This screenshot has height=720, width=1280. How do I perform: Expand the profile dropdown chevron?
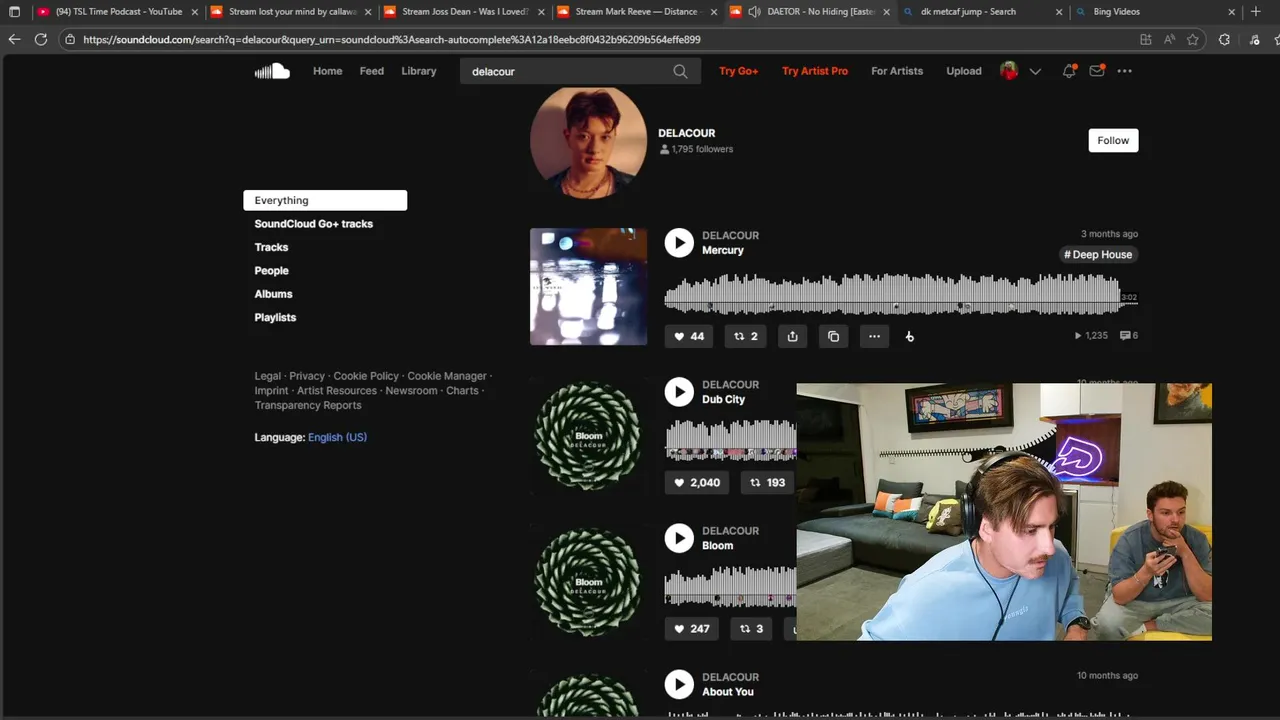tap(1035, 71)
